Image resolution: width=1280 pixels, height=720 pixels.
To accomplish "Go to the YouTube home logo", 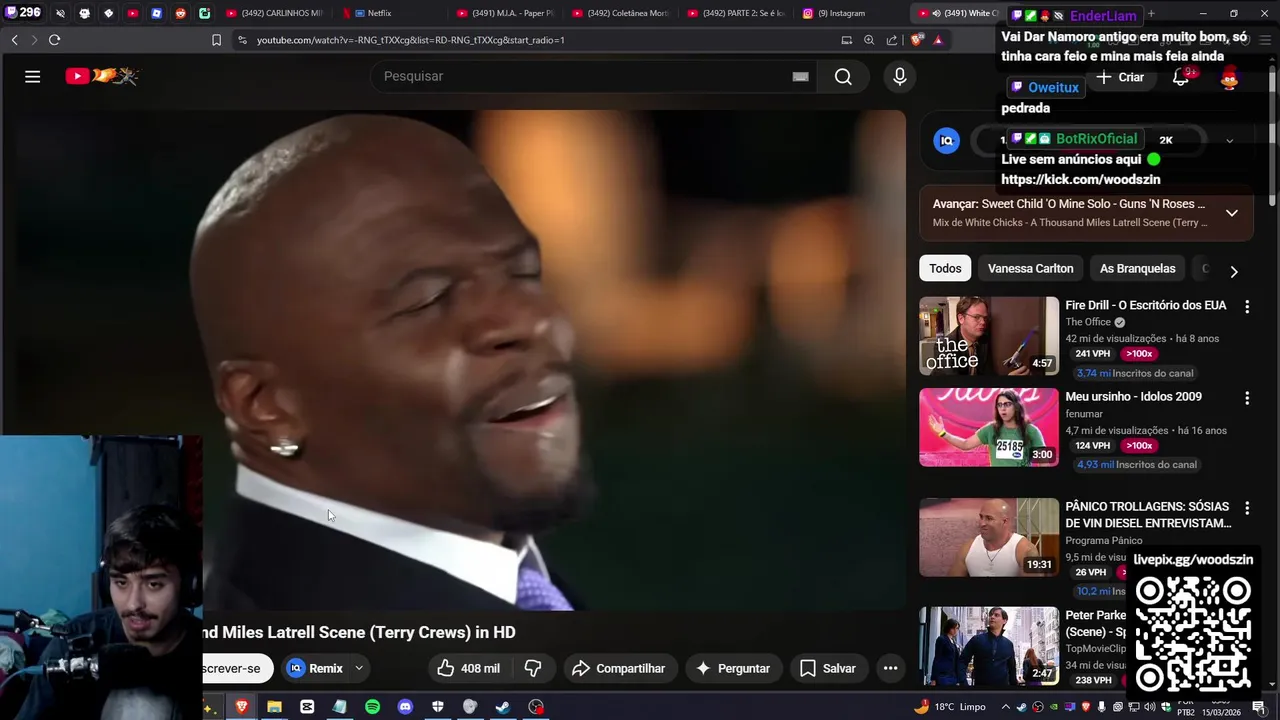I will [102, 76].
